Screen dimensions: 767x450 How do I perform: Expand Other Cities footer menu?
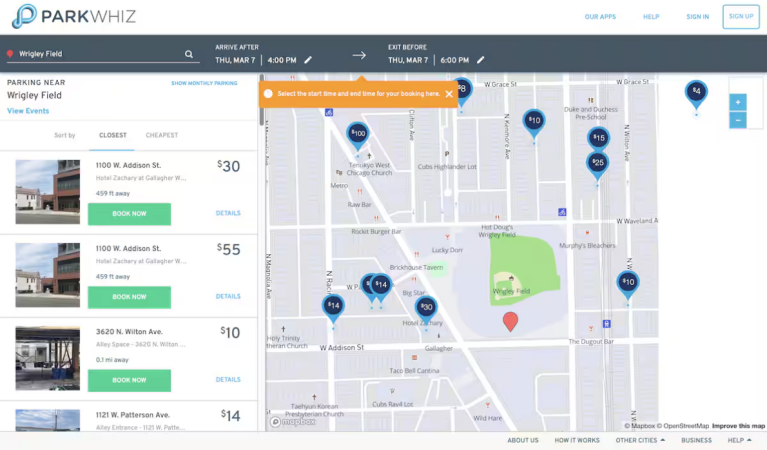640,440
